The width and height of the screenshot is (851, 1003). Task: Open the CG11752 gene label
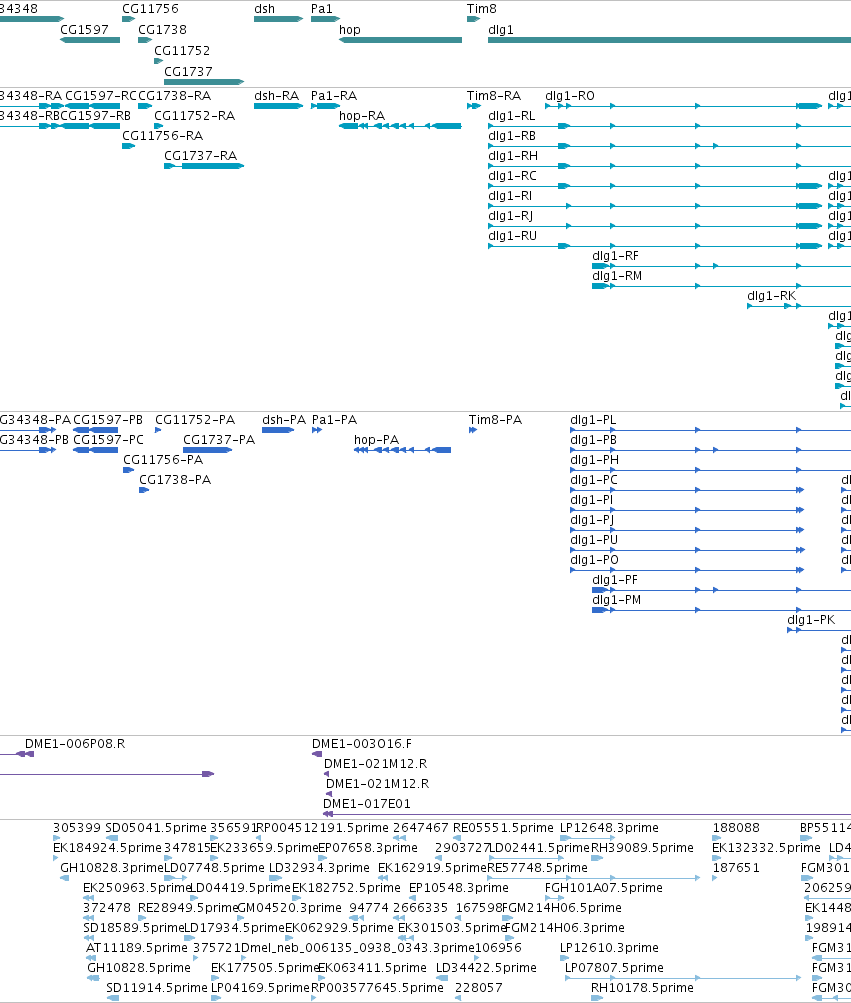[x=182, y=51]
